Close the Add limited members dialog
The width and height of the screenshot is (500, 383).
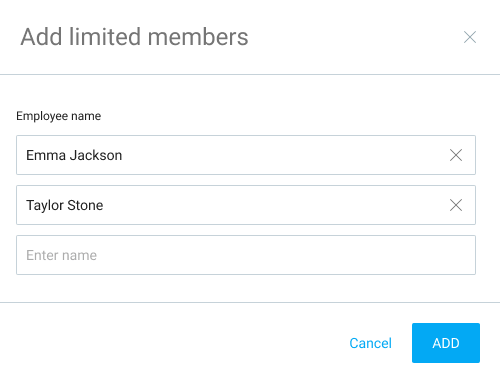[x=470, y=37]
